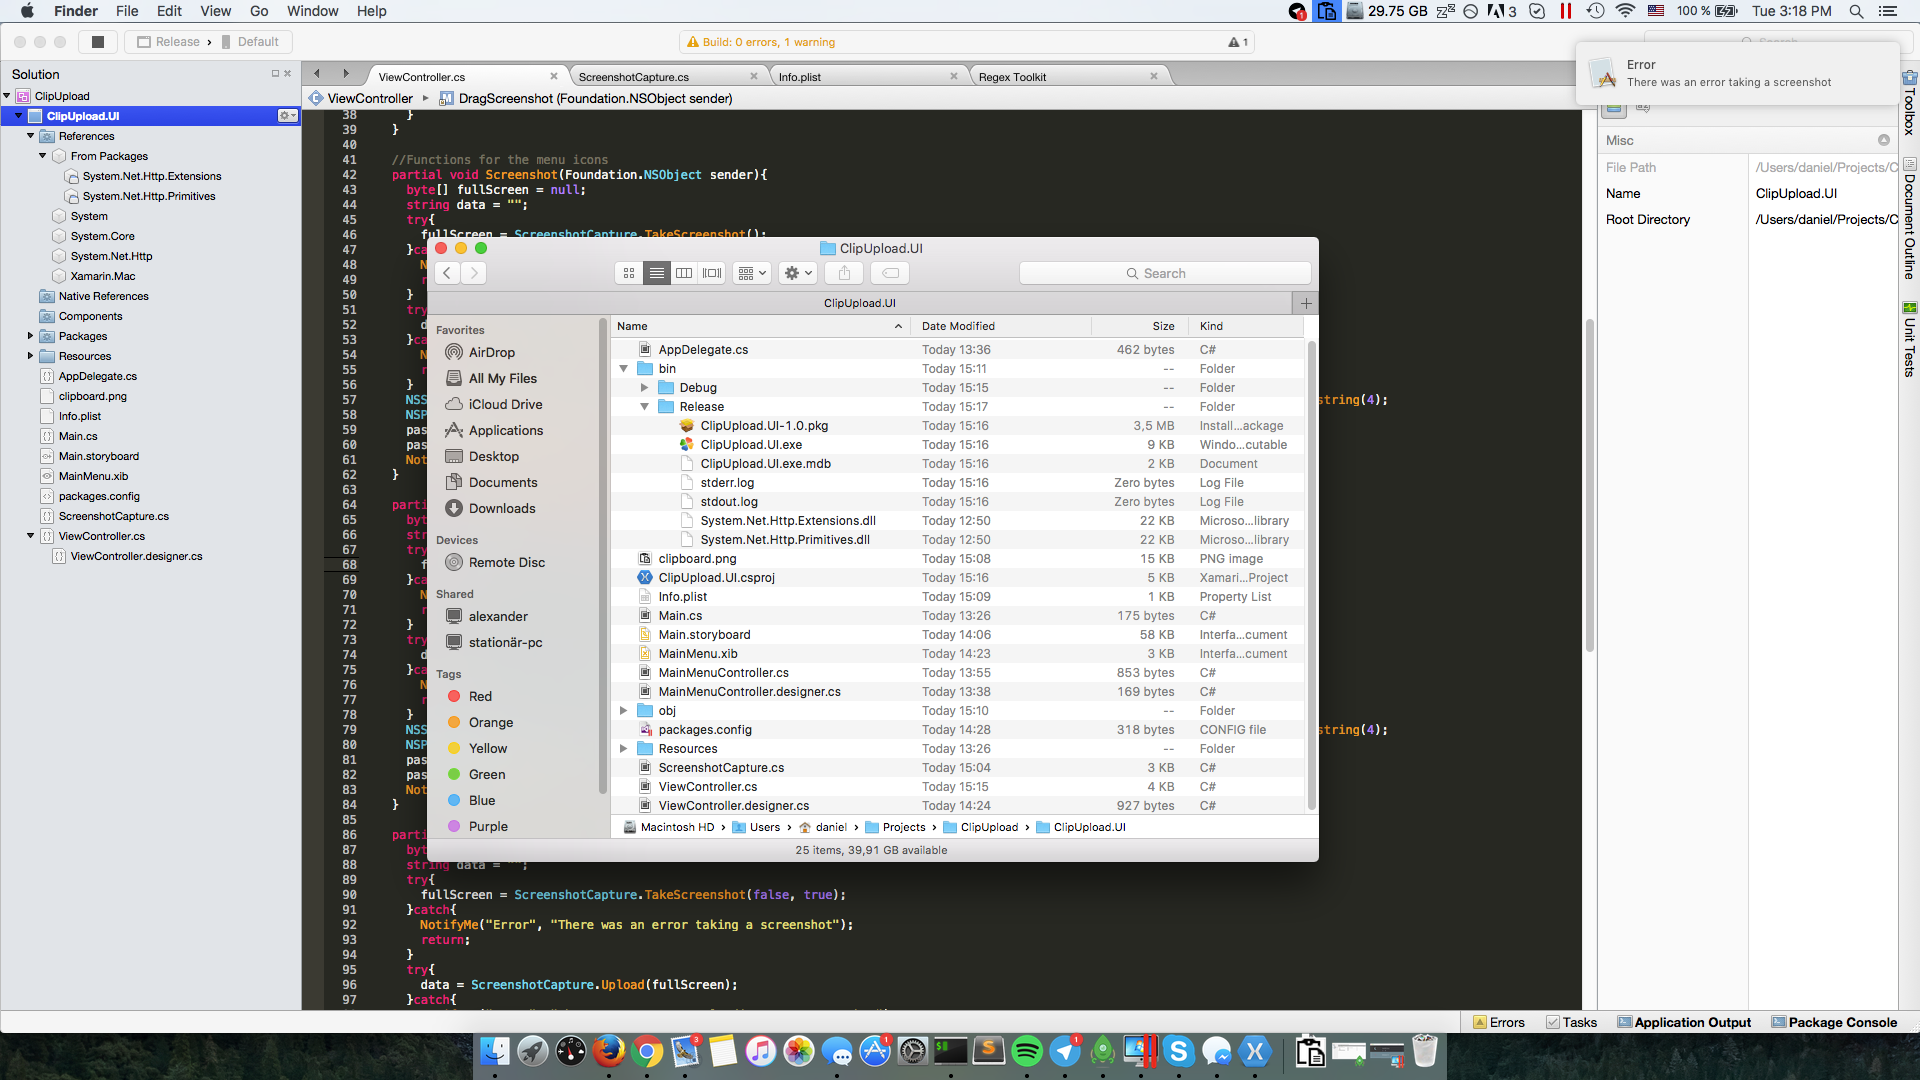
Task: Open Spotify from the Dock
Action: point(1027,1051)
